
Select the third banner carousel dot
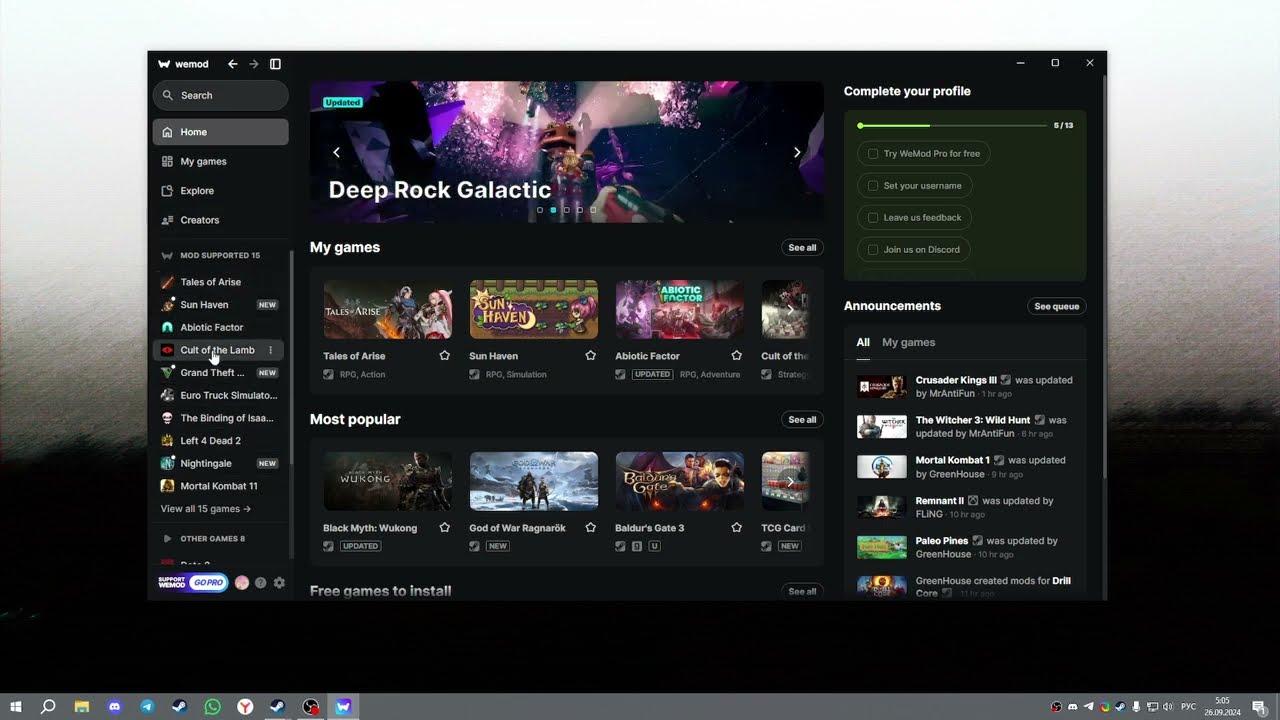[566, 210]
